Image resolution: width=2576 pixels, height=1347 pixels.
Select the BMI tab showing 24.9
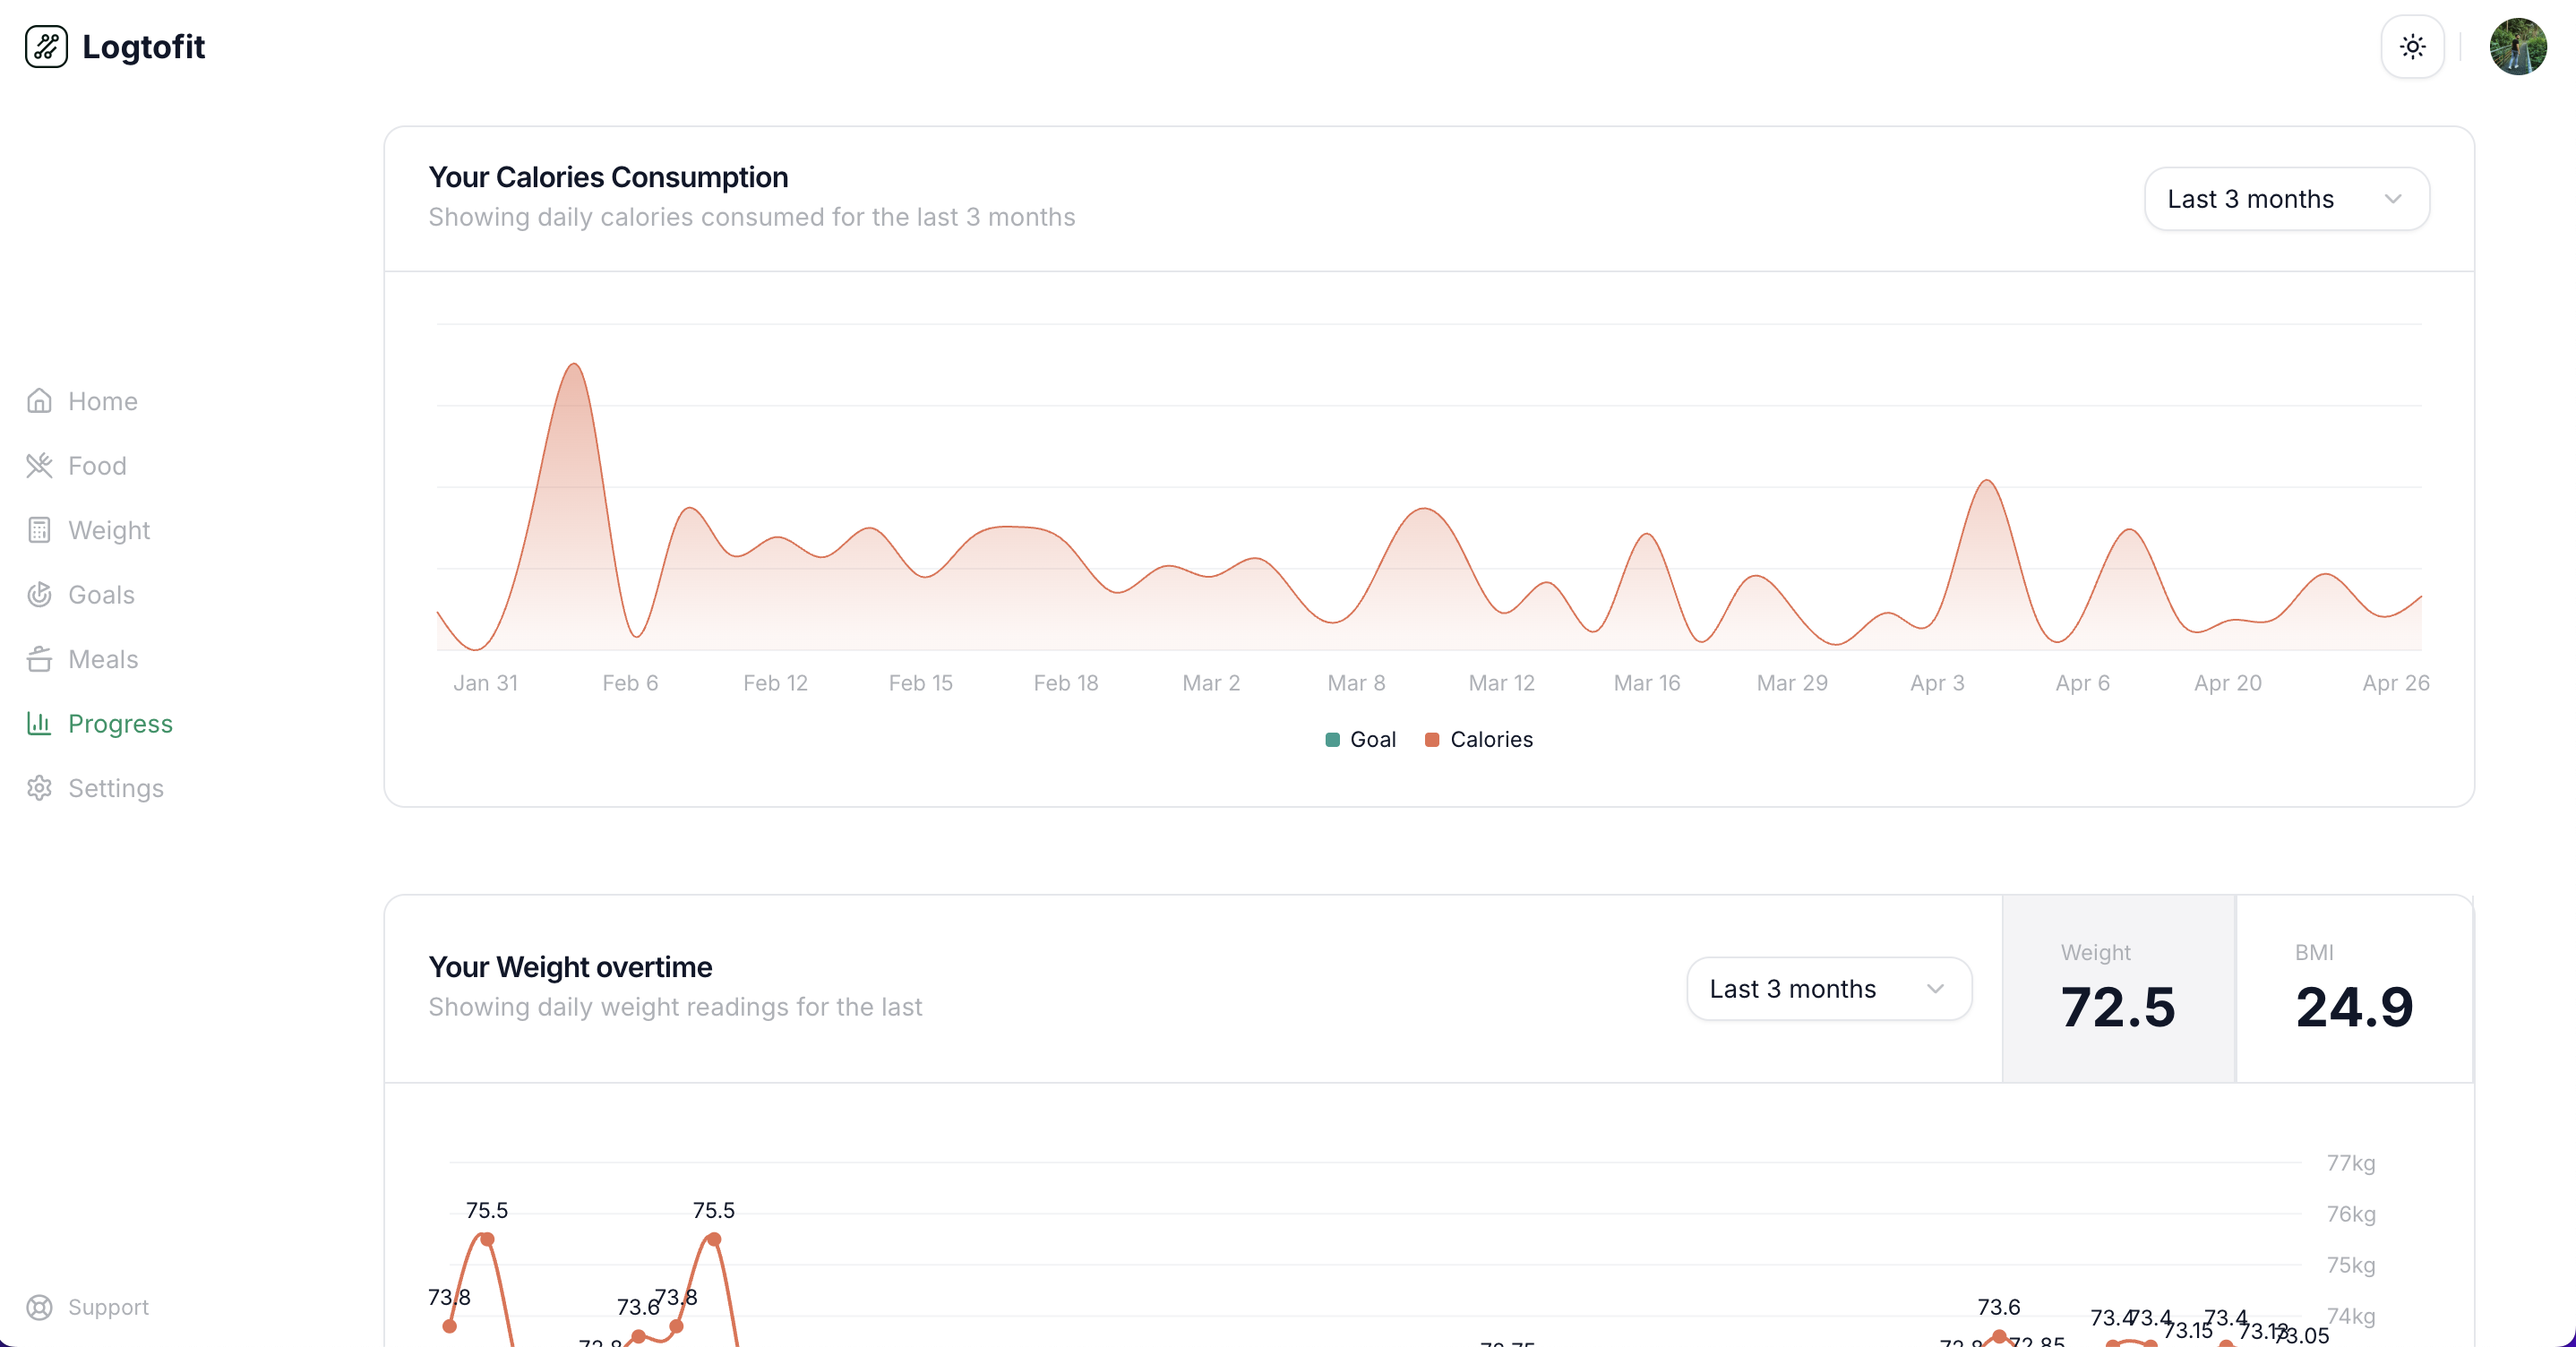click(2353, 989)
